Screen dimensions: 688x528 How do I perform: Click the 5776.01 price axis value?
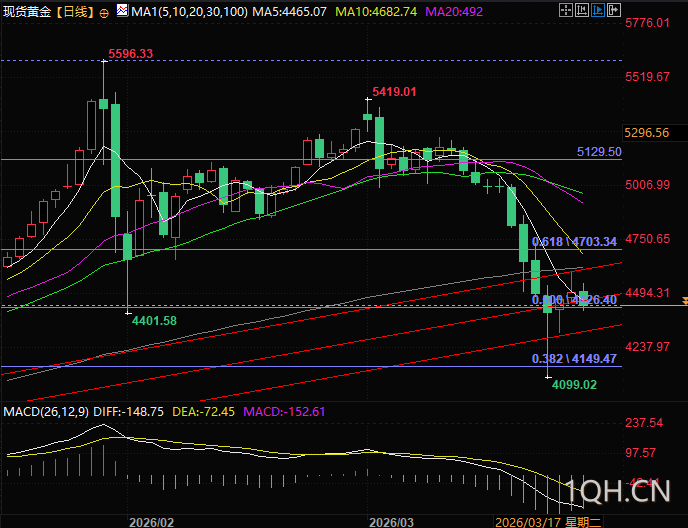tap(647, 23)
